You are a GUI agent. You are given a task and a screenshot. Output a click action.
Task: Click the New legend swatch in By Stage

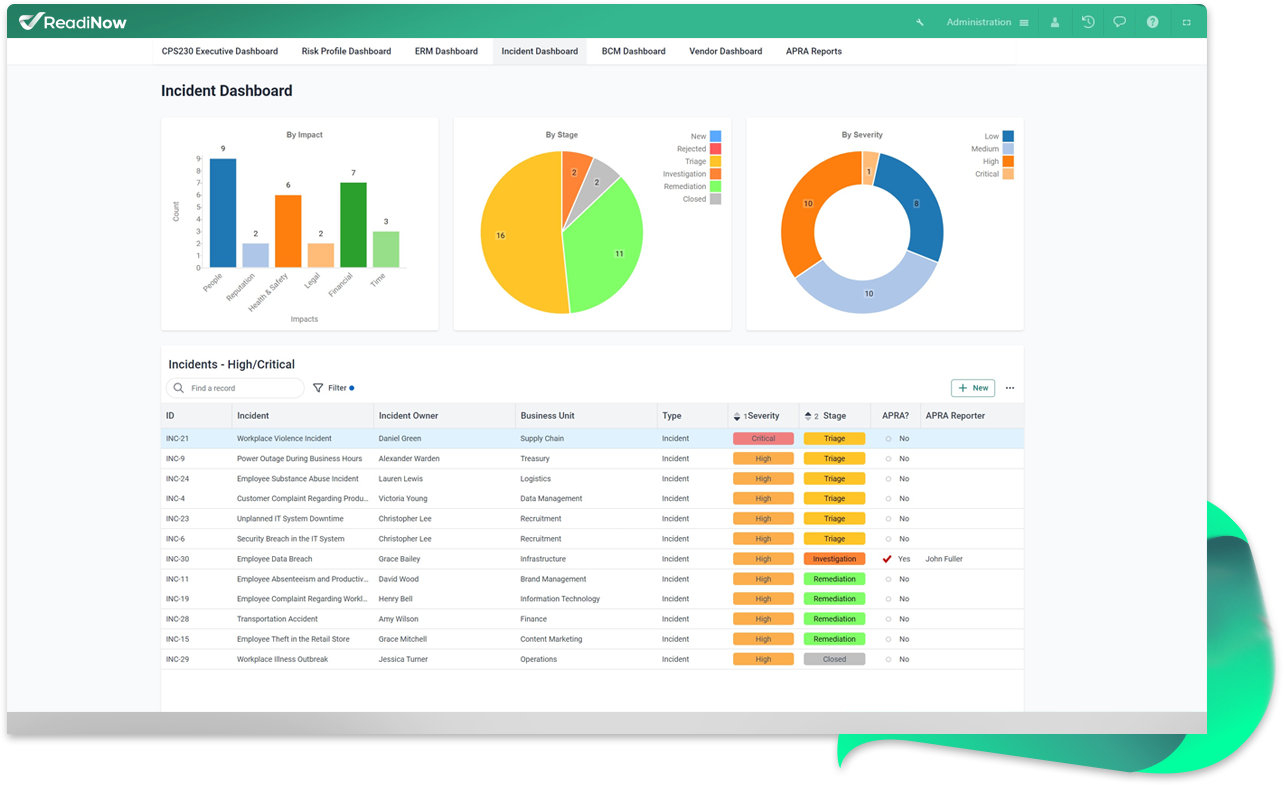(x=715, y=136)
